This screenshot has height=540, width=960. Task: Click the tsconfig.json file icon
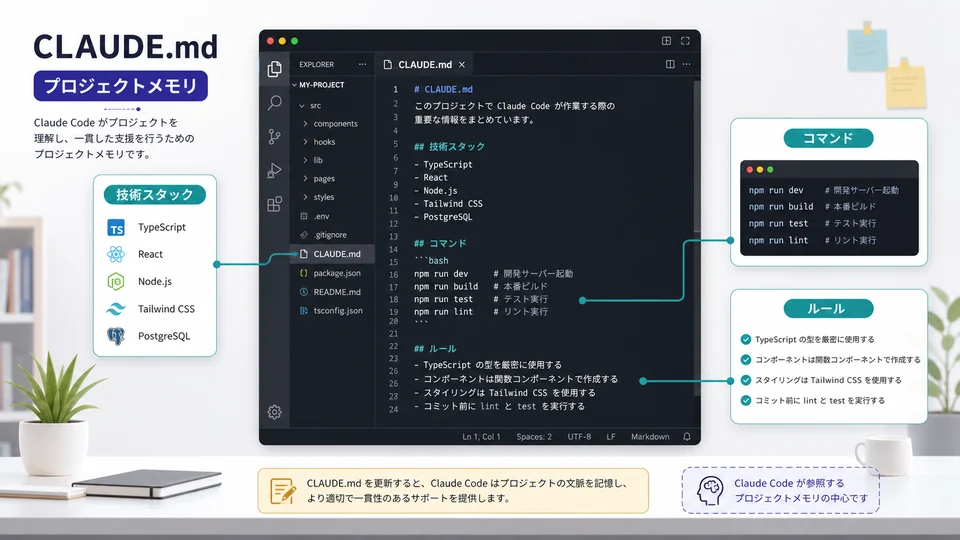[x=304, y=310]
